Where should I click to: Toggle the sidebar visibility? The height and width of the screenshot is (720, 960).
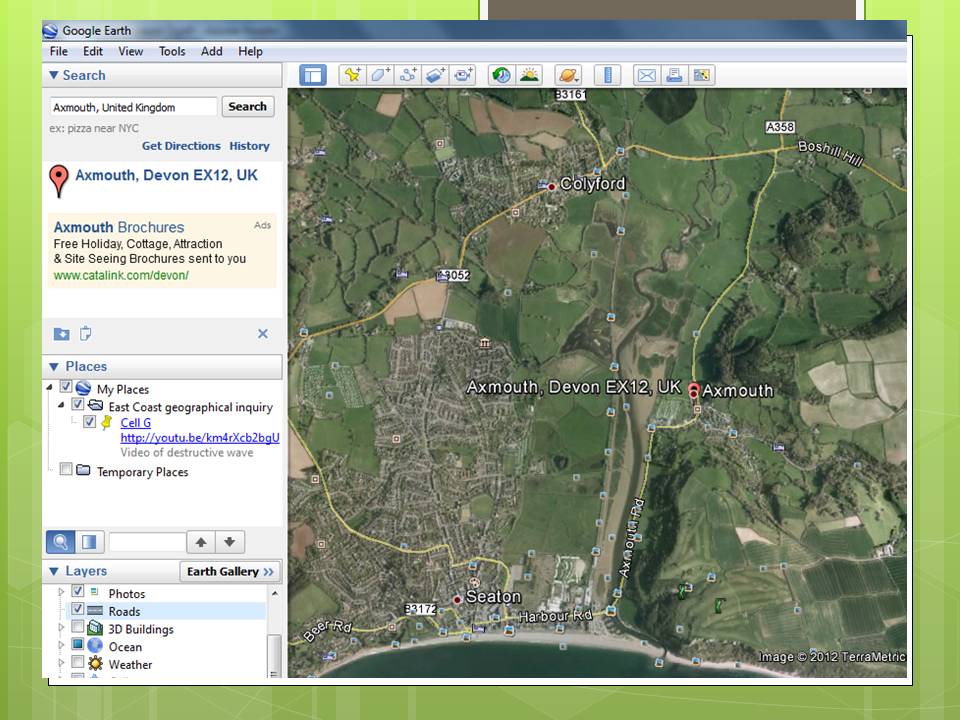coord(313,74)
